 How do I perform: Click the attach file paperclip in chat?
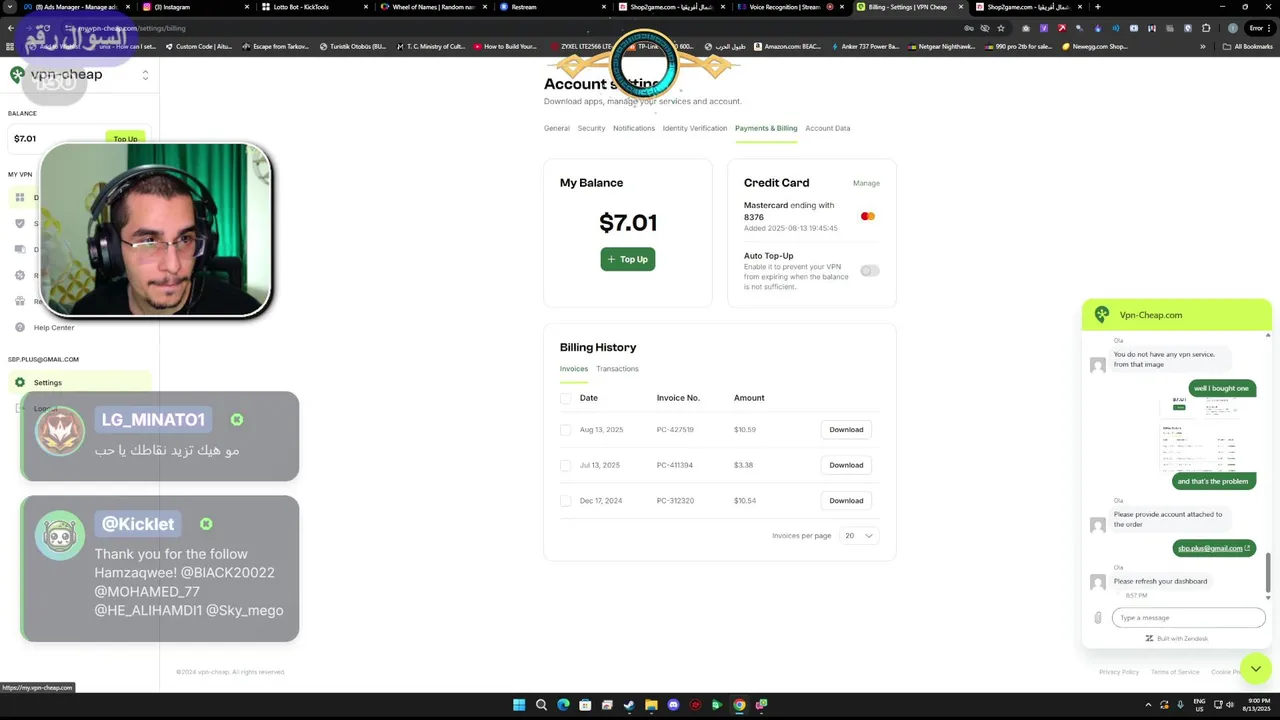(x=1098, y=618)
